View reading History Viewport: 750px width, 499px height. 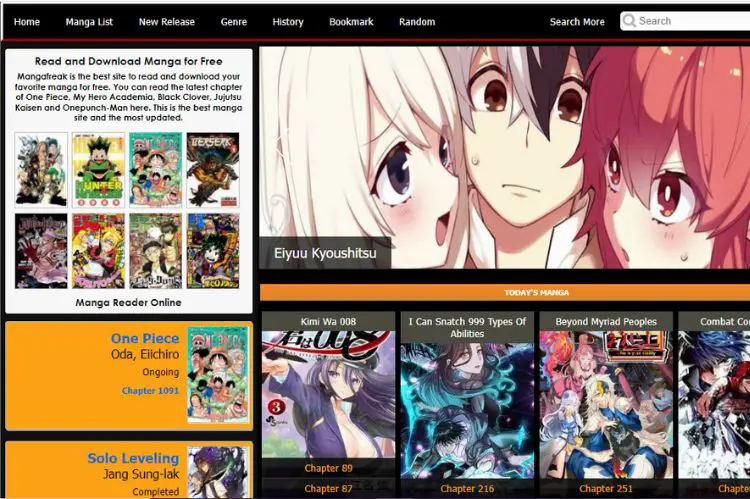click(x=288, y=22)
